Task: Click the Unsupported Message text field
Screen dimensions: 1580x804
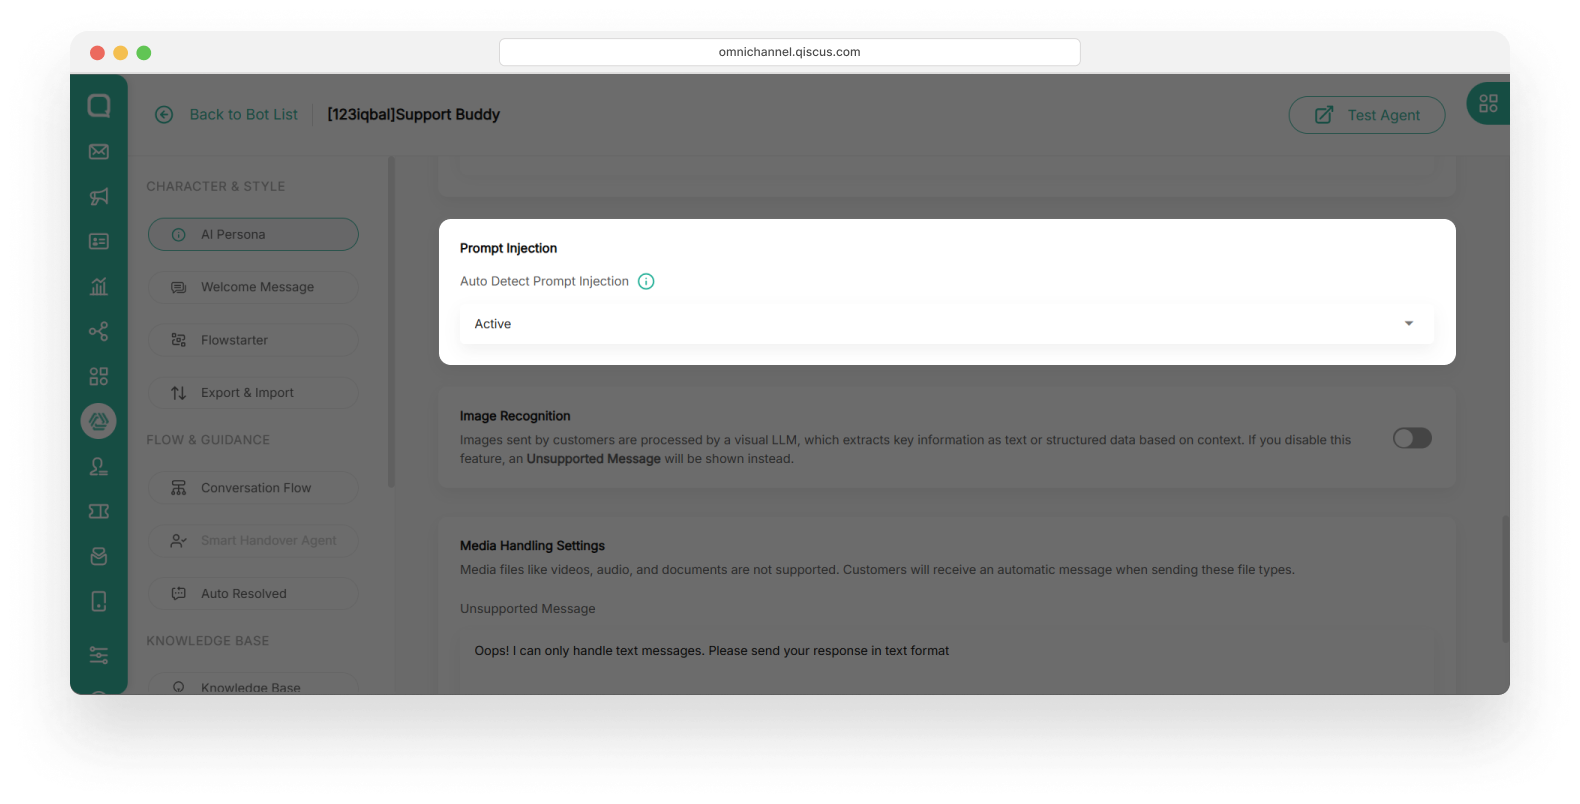Action: [947, 662]
